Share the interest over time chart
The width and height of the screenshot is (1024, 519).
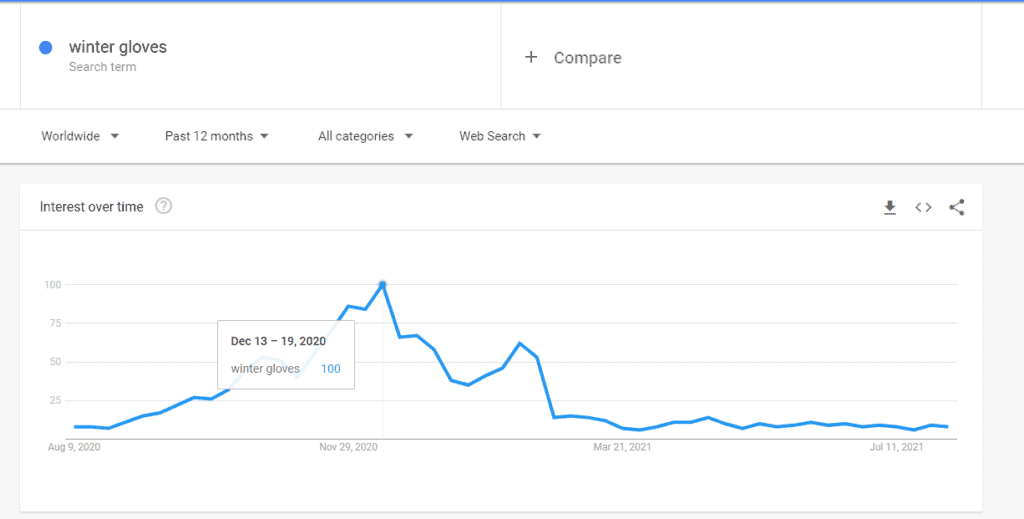957,208
